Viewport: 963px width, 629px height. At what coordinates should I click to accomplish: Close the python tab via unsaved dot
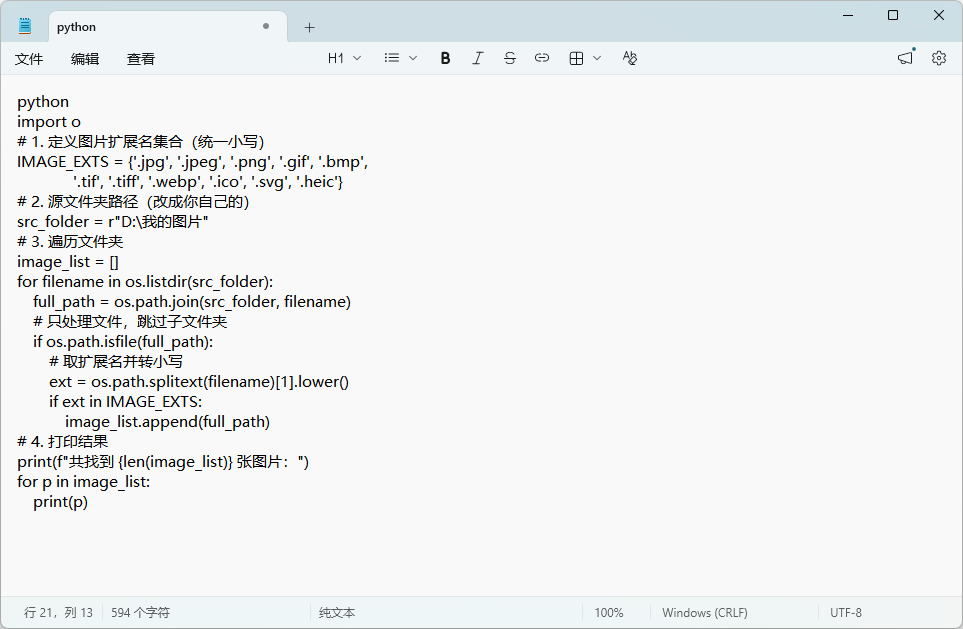pos(266,26)
